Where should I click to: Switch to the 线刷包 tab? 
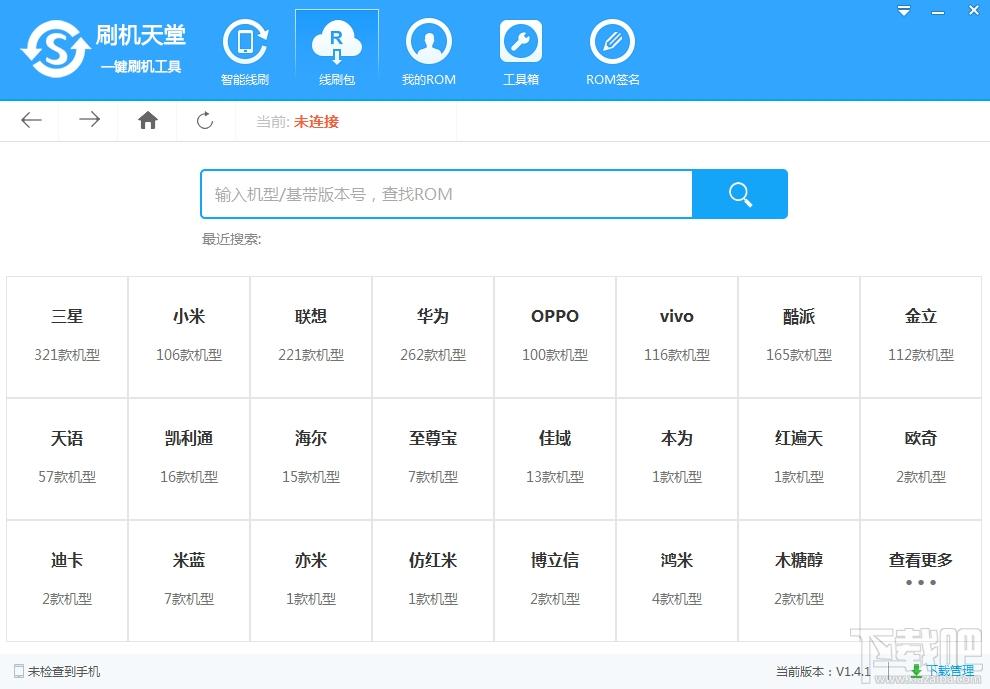(337, 52)
